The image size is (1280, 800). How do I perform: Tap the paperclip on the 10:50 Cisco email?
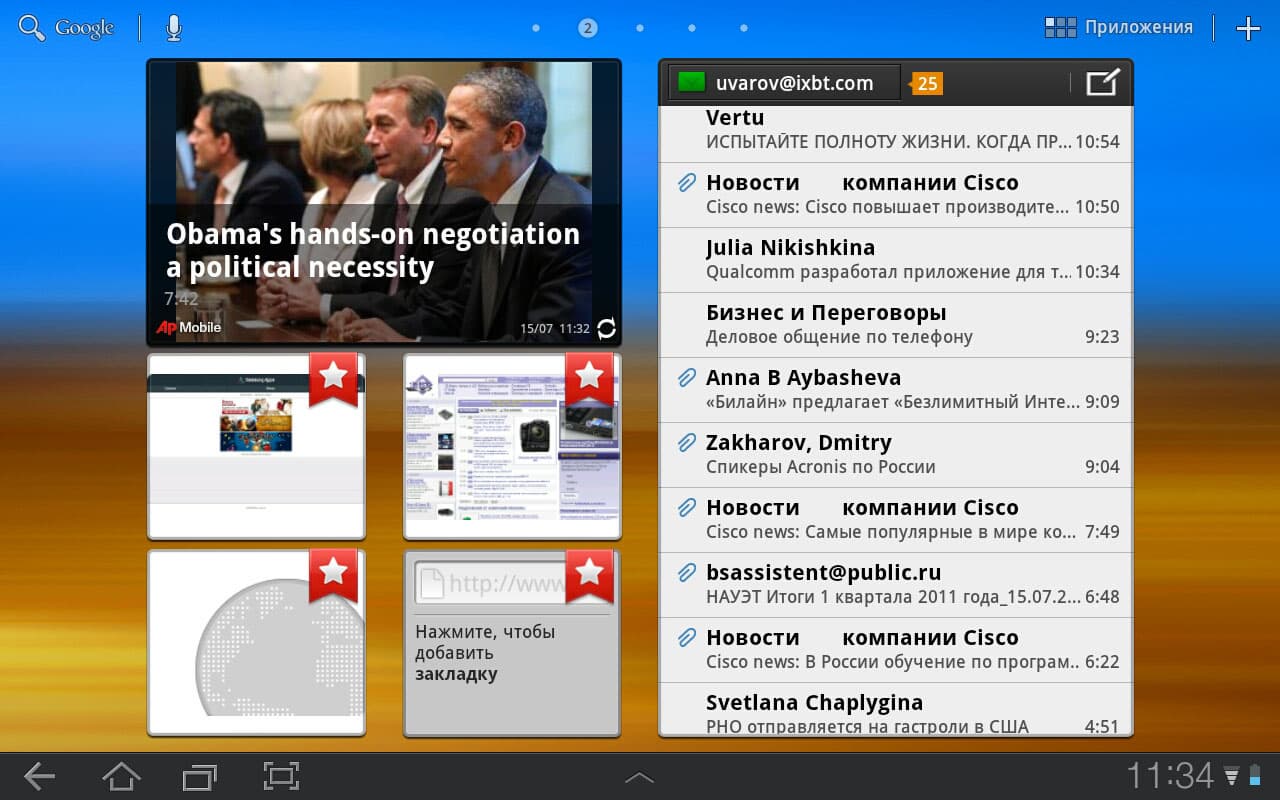click(686, 182)
